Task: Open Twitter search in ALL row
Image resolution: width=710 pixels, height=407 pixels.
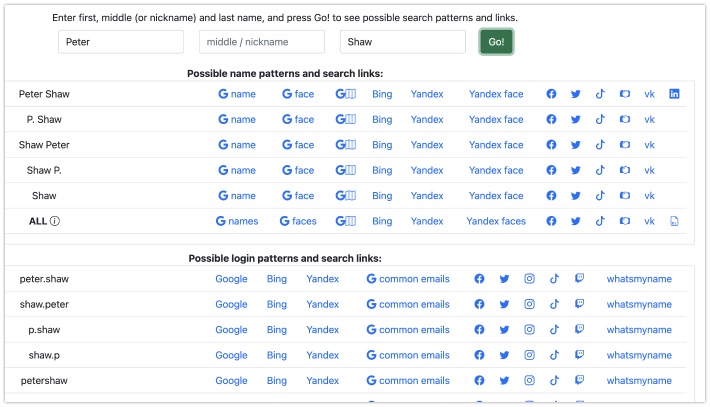Action: [576, 221]
